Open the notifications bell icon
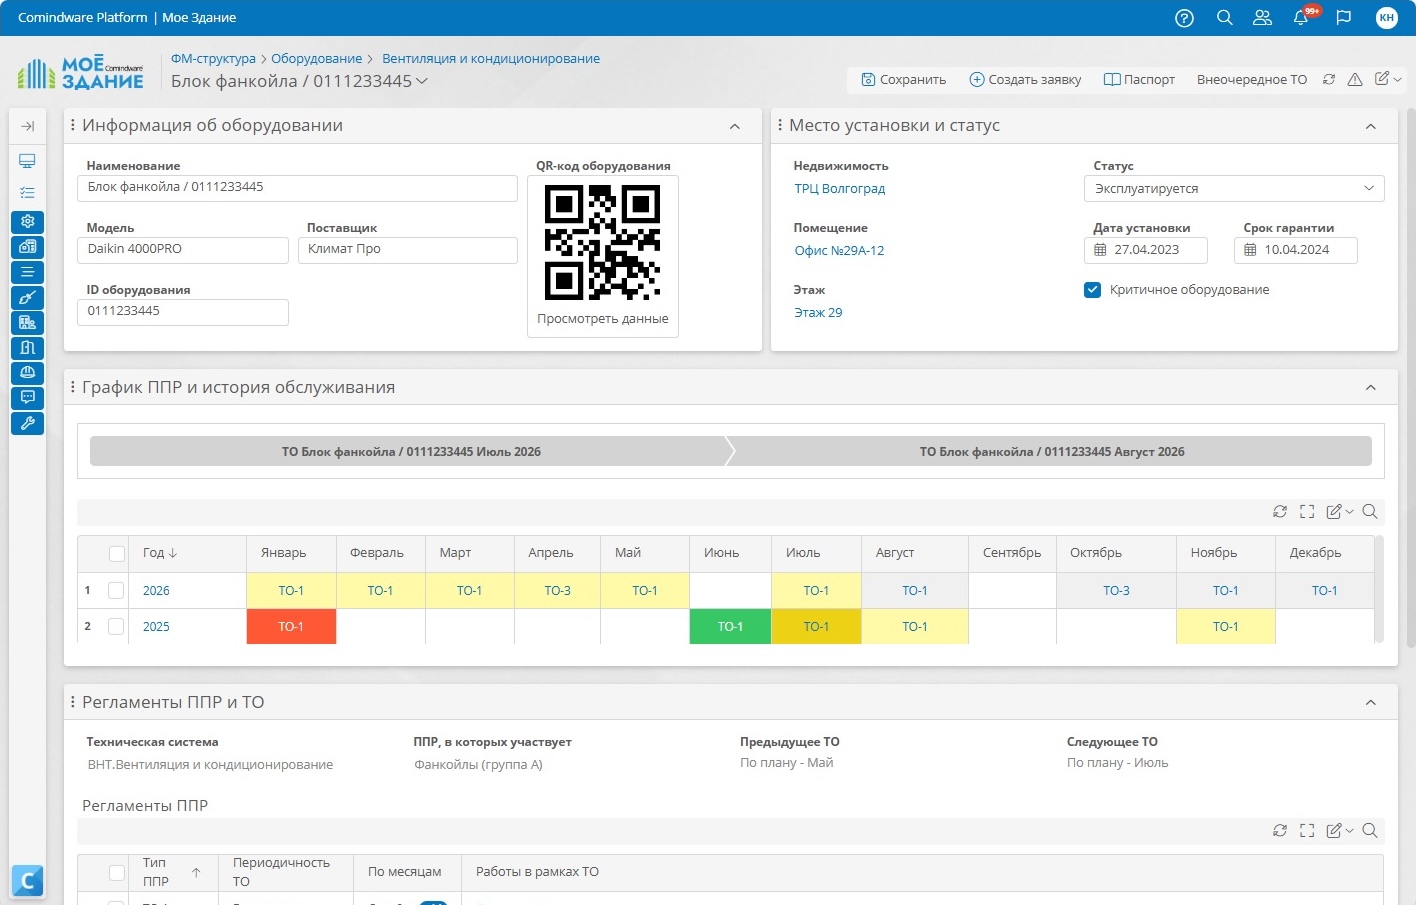 tap(1301, 18)
